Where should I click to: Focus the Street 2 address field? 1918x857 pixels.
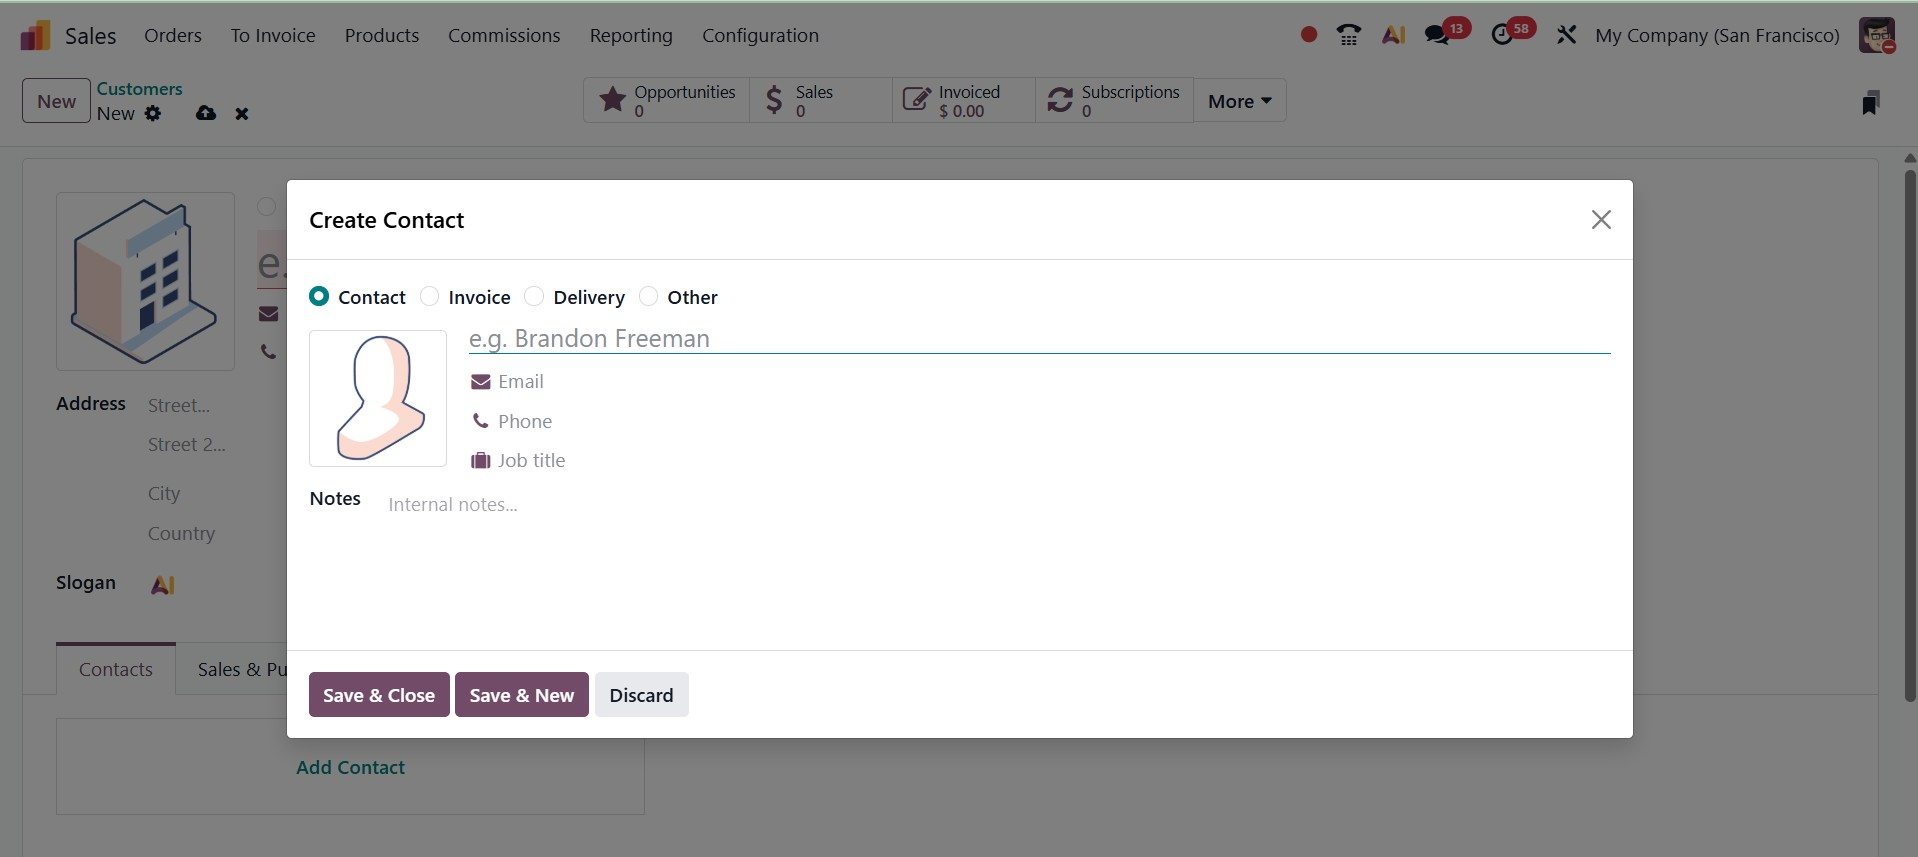click(216, 444)
